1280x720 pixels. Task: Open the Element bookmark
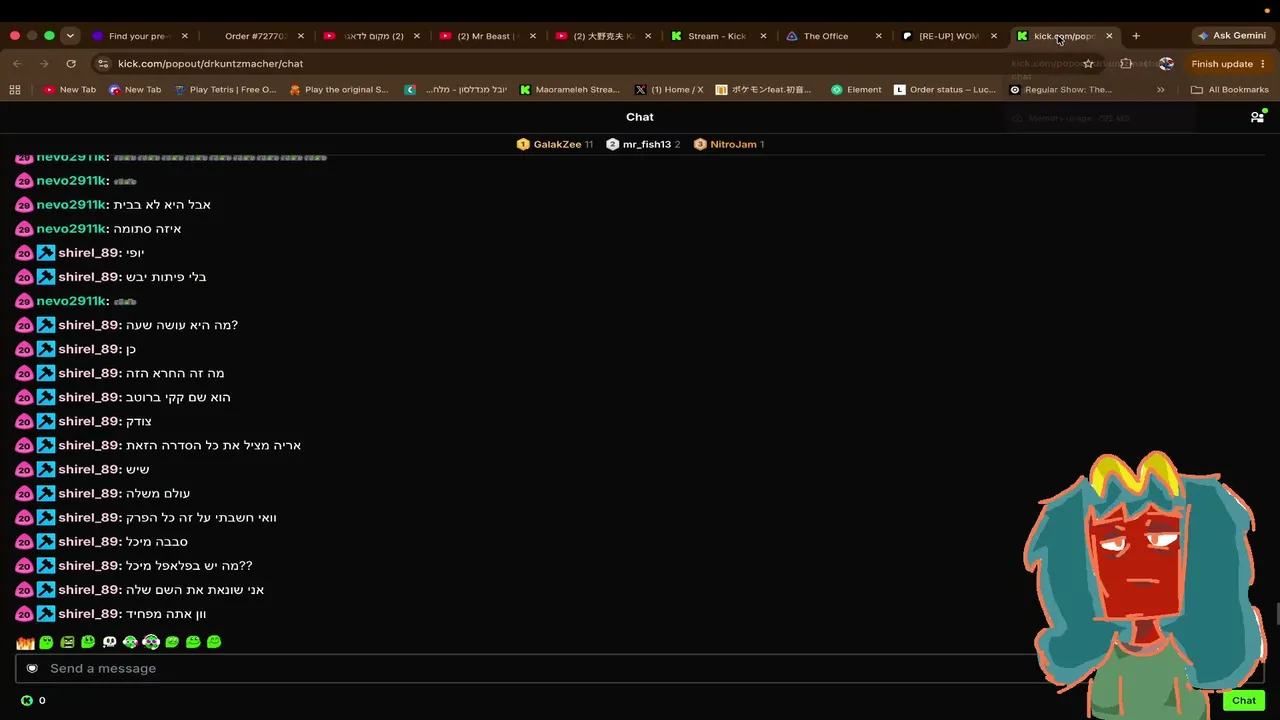coord(856,89)
